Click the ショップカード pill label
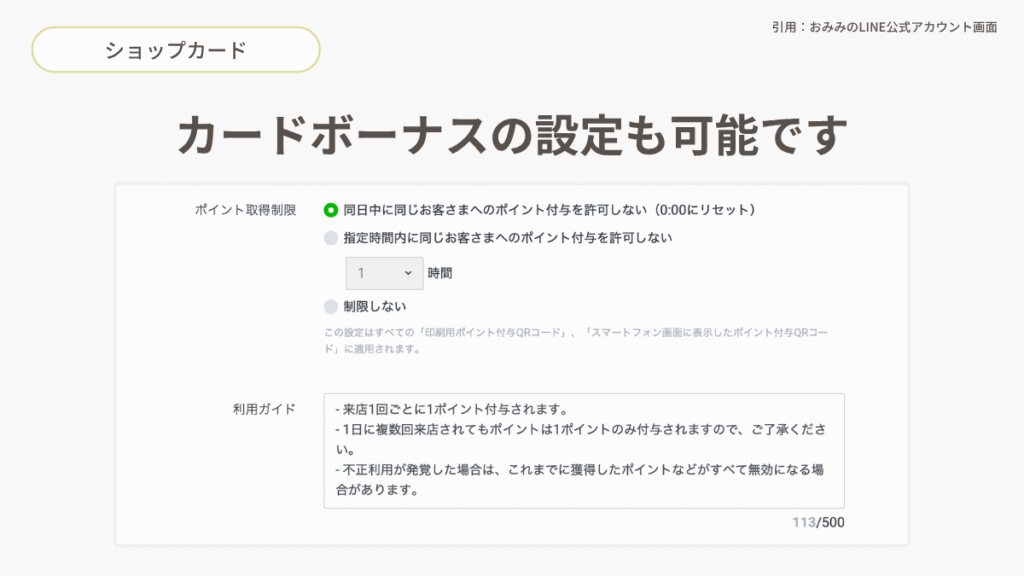The width and height of the screenshot is (1024, 576). pyautogui.click(x=176, y=50)
